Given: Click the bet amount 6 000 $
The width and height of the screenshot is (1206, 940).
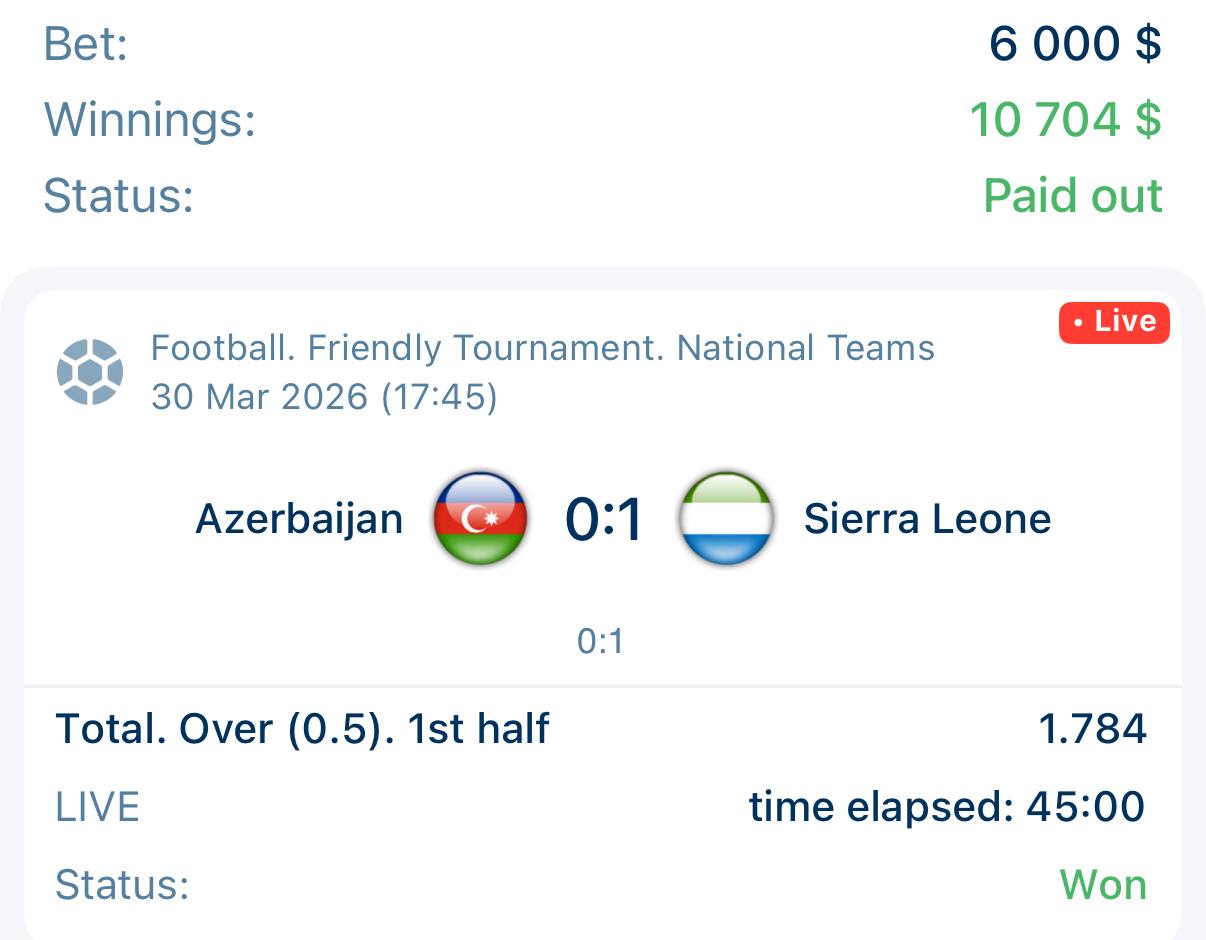Looking at the screenshot, I should [x=1075, y=44].
